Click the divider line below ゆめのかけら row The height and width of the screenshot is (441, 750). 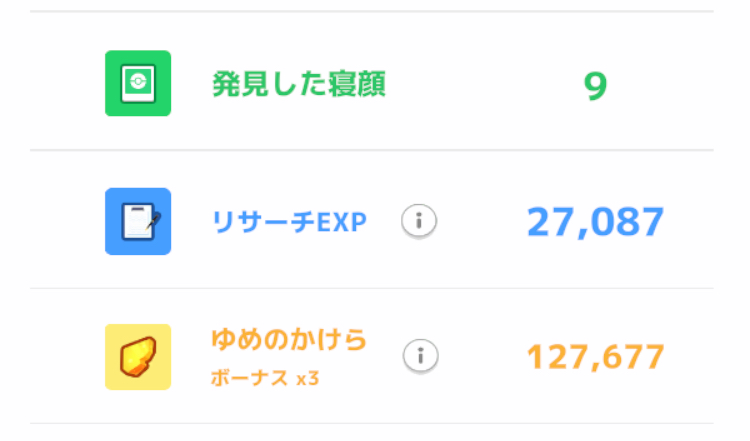372,423
